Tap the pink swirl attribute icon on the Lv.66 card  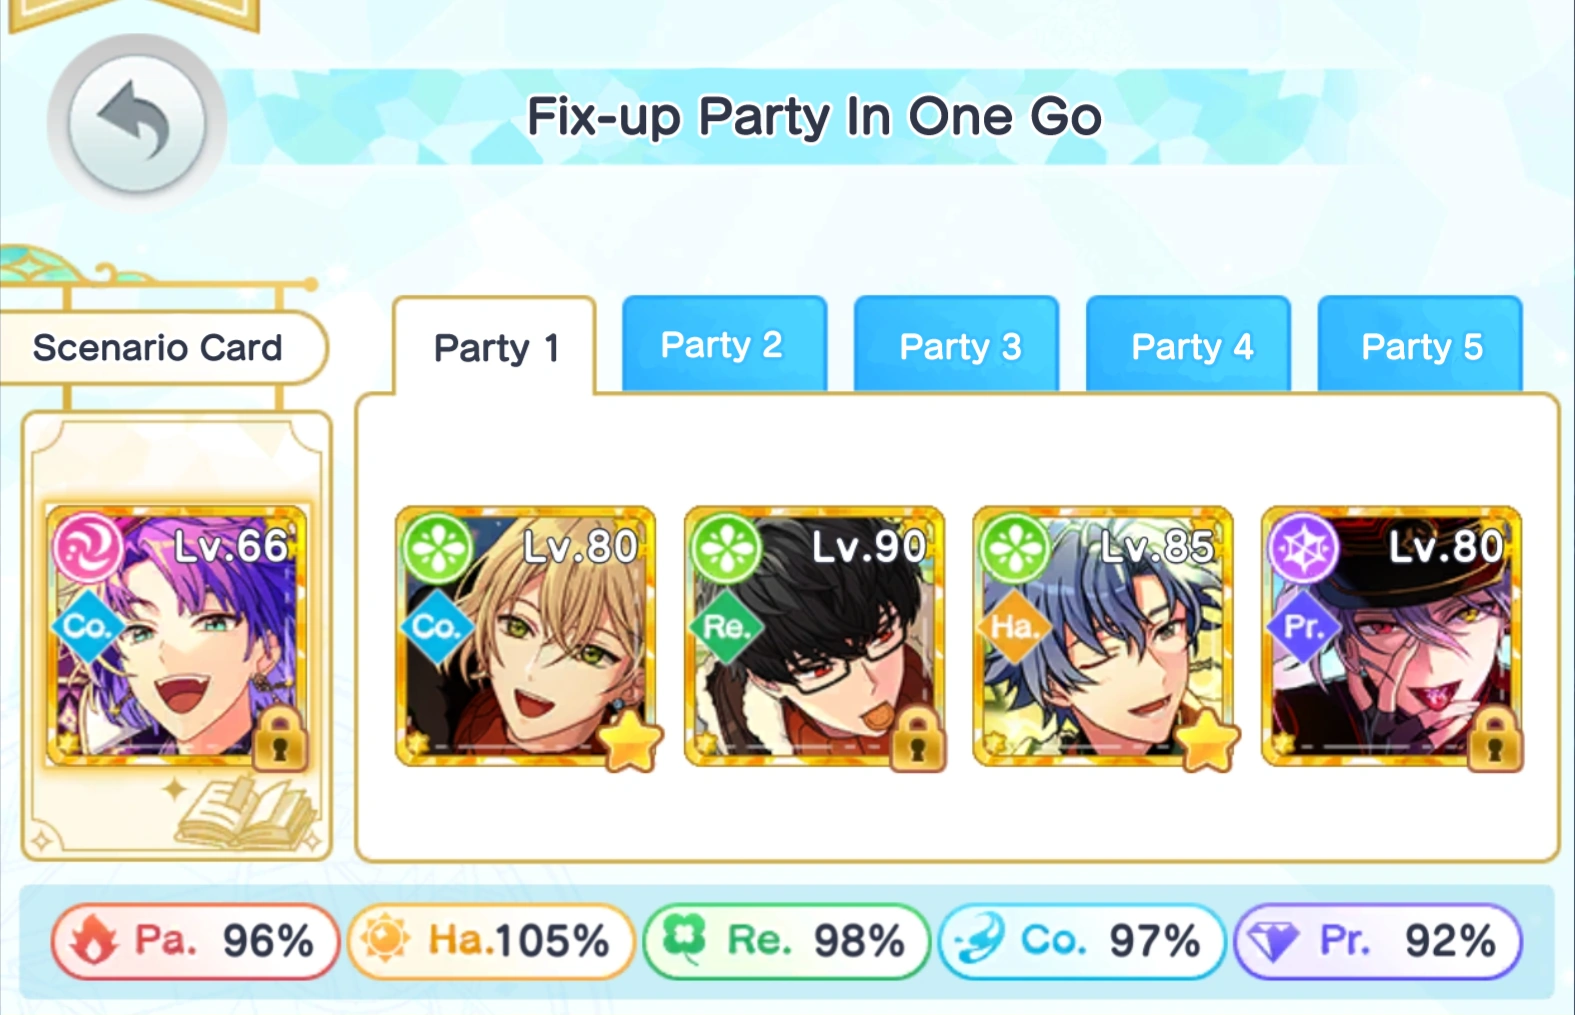point(88,547)
